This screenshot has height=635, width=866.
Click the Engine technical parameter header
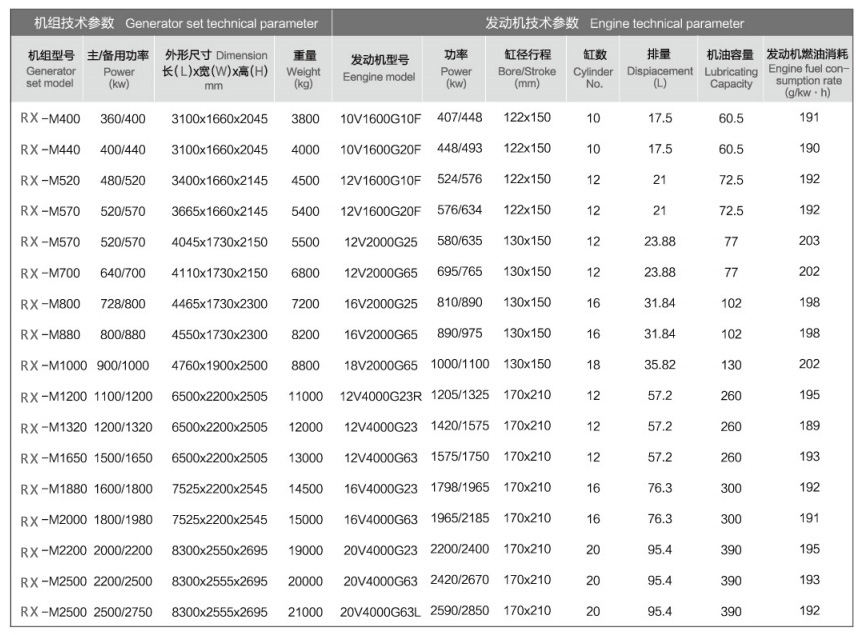tap(594, 23)
